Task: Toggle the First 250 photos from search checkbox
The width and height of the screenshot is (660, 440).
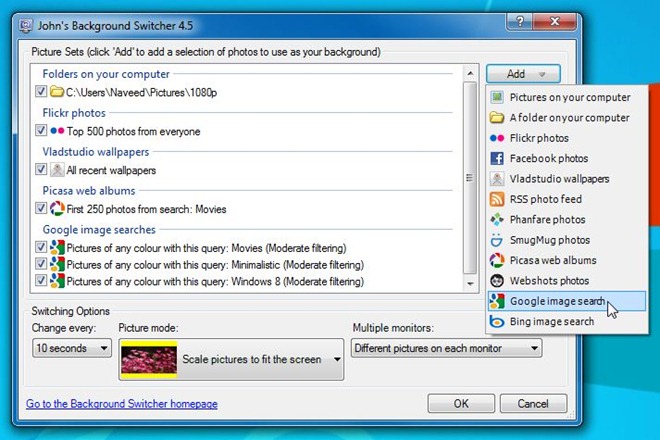Action: [41, 208]
